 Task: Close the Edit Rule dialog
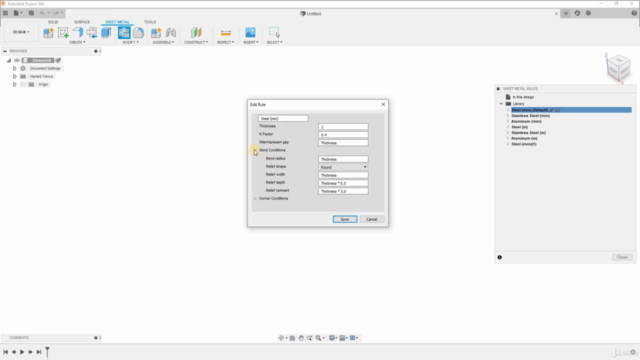(x=383, y=104)
